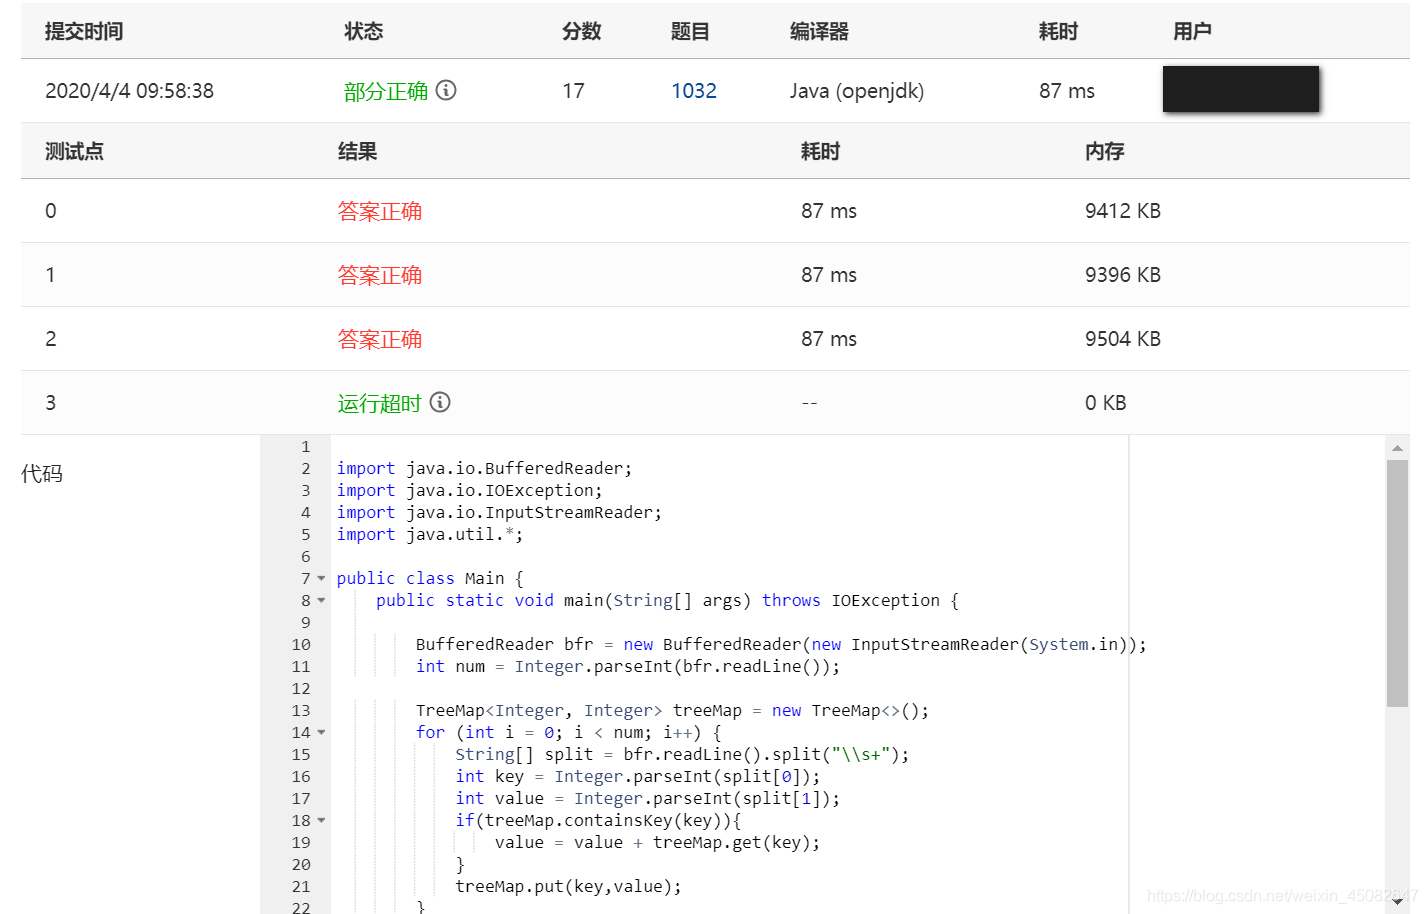Collapse the for-loop fold at line 14
1428x914 pixels.
tap(321, 732)
